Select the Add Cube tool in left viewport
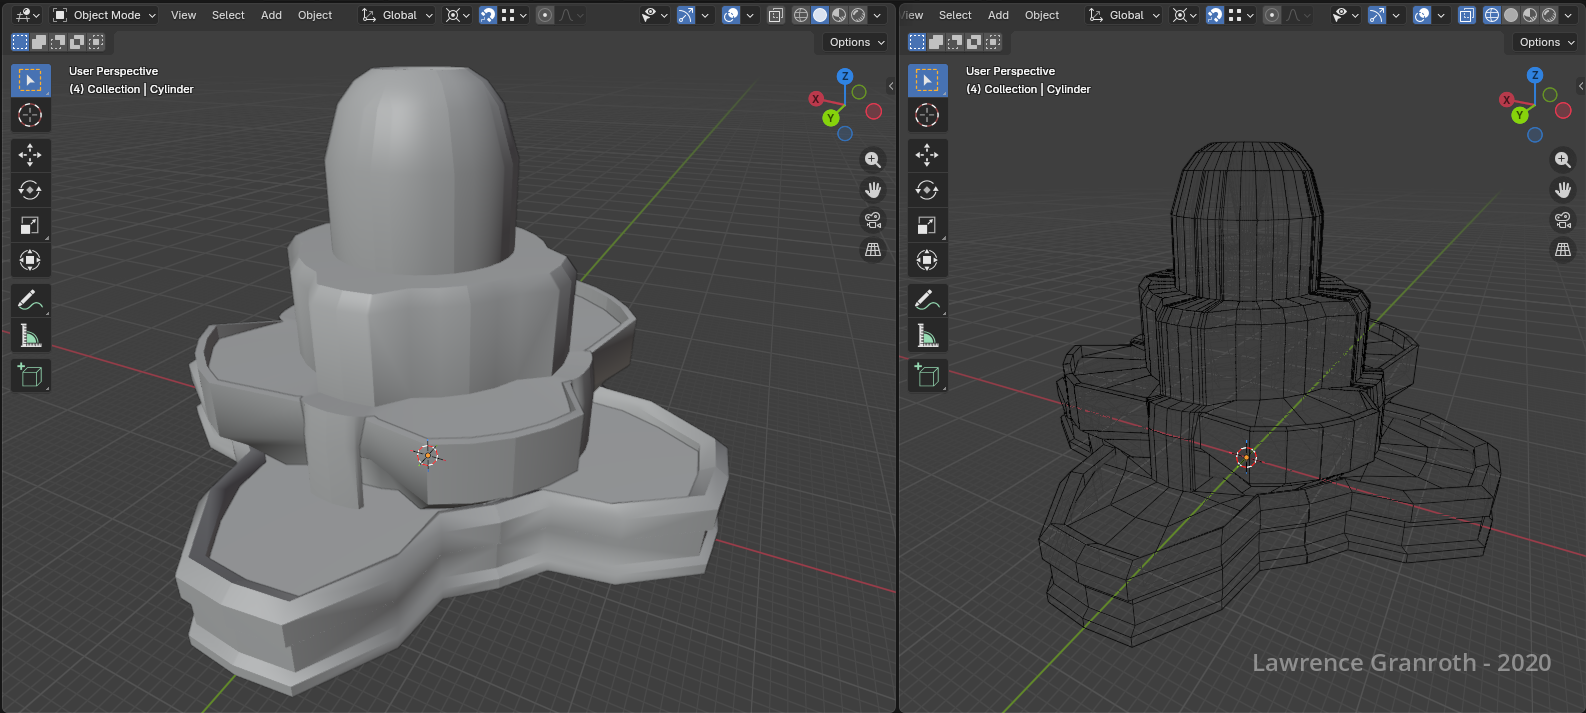 [30, 375]
